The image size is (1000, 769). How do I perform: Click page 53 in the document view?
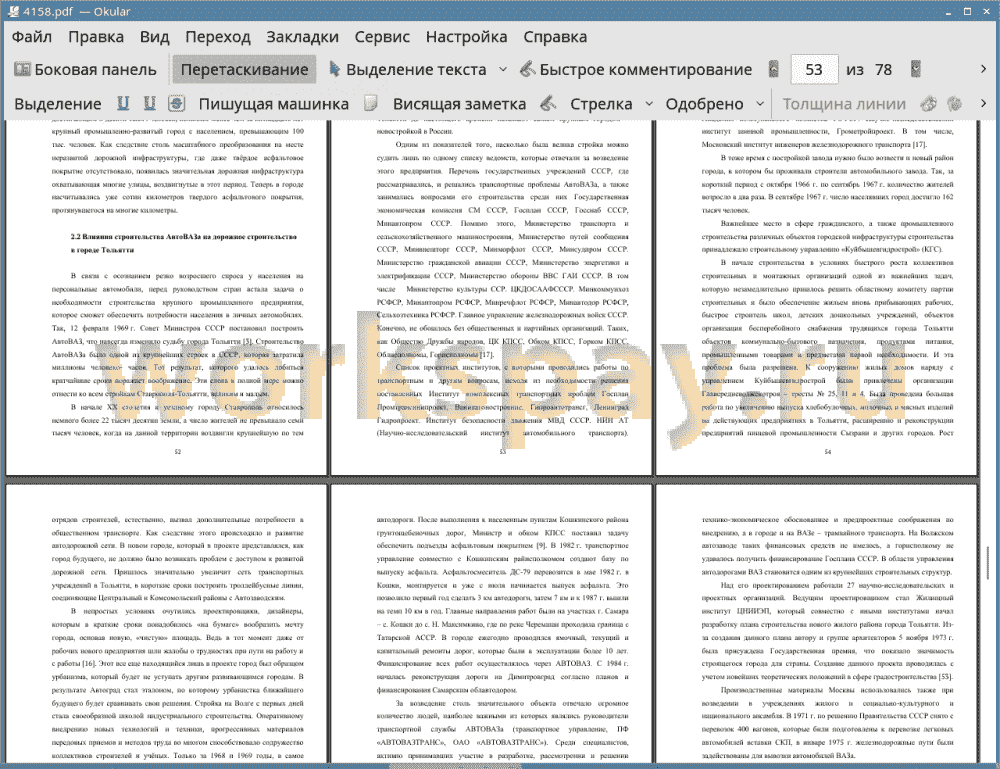(x=491, y=297)
